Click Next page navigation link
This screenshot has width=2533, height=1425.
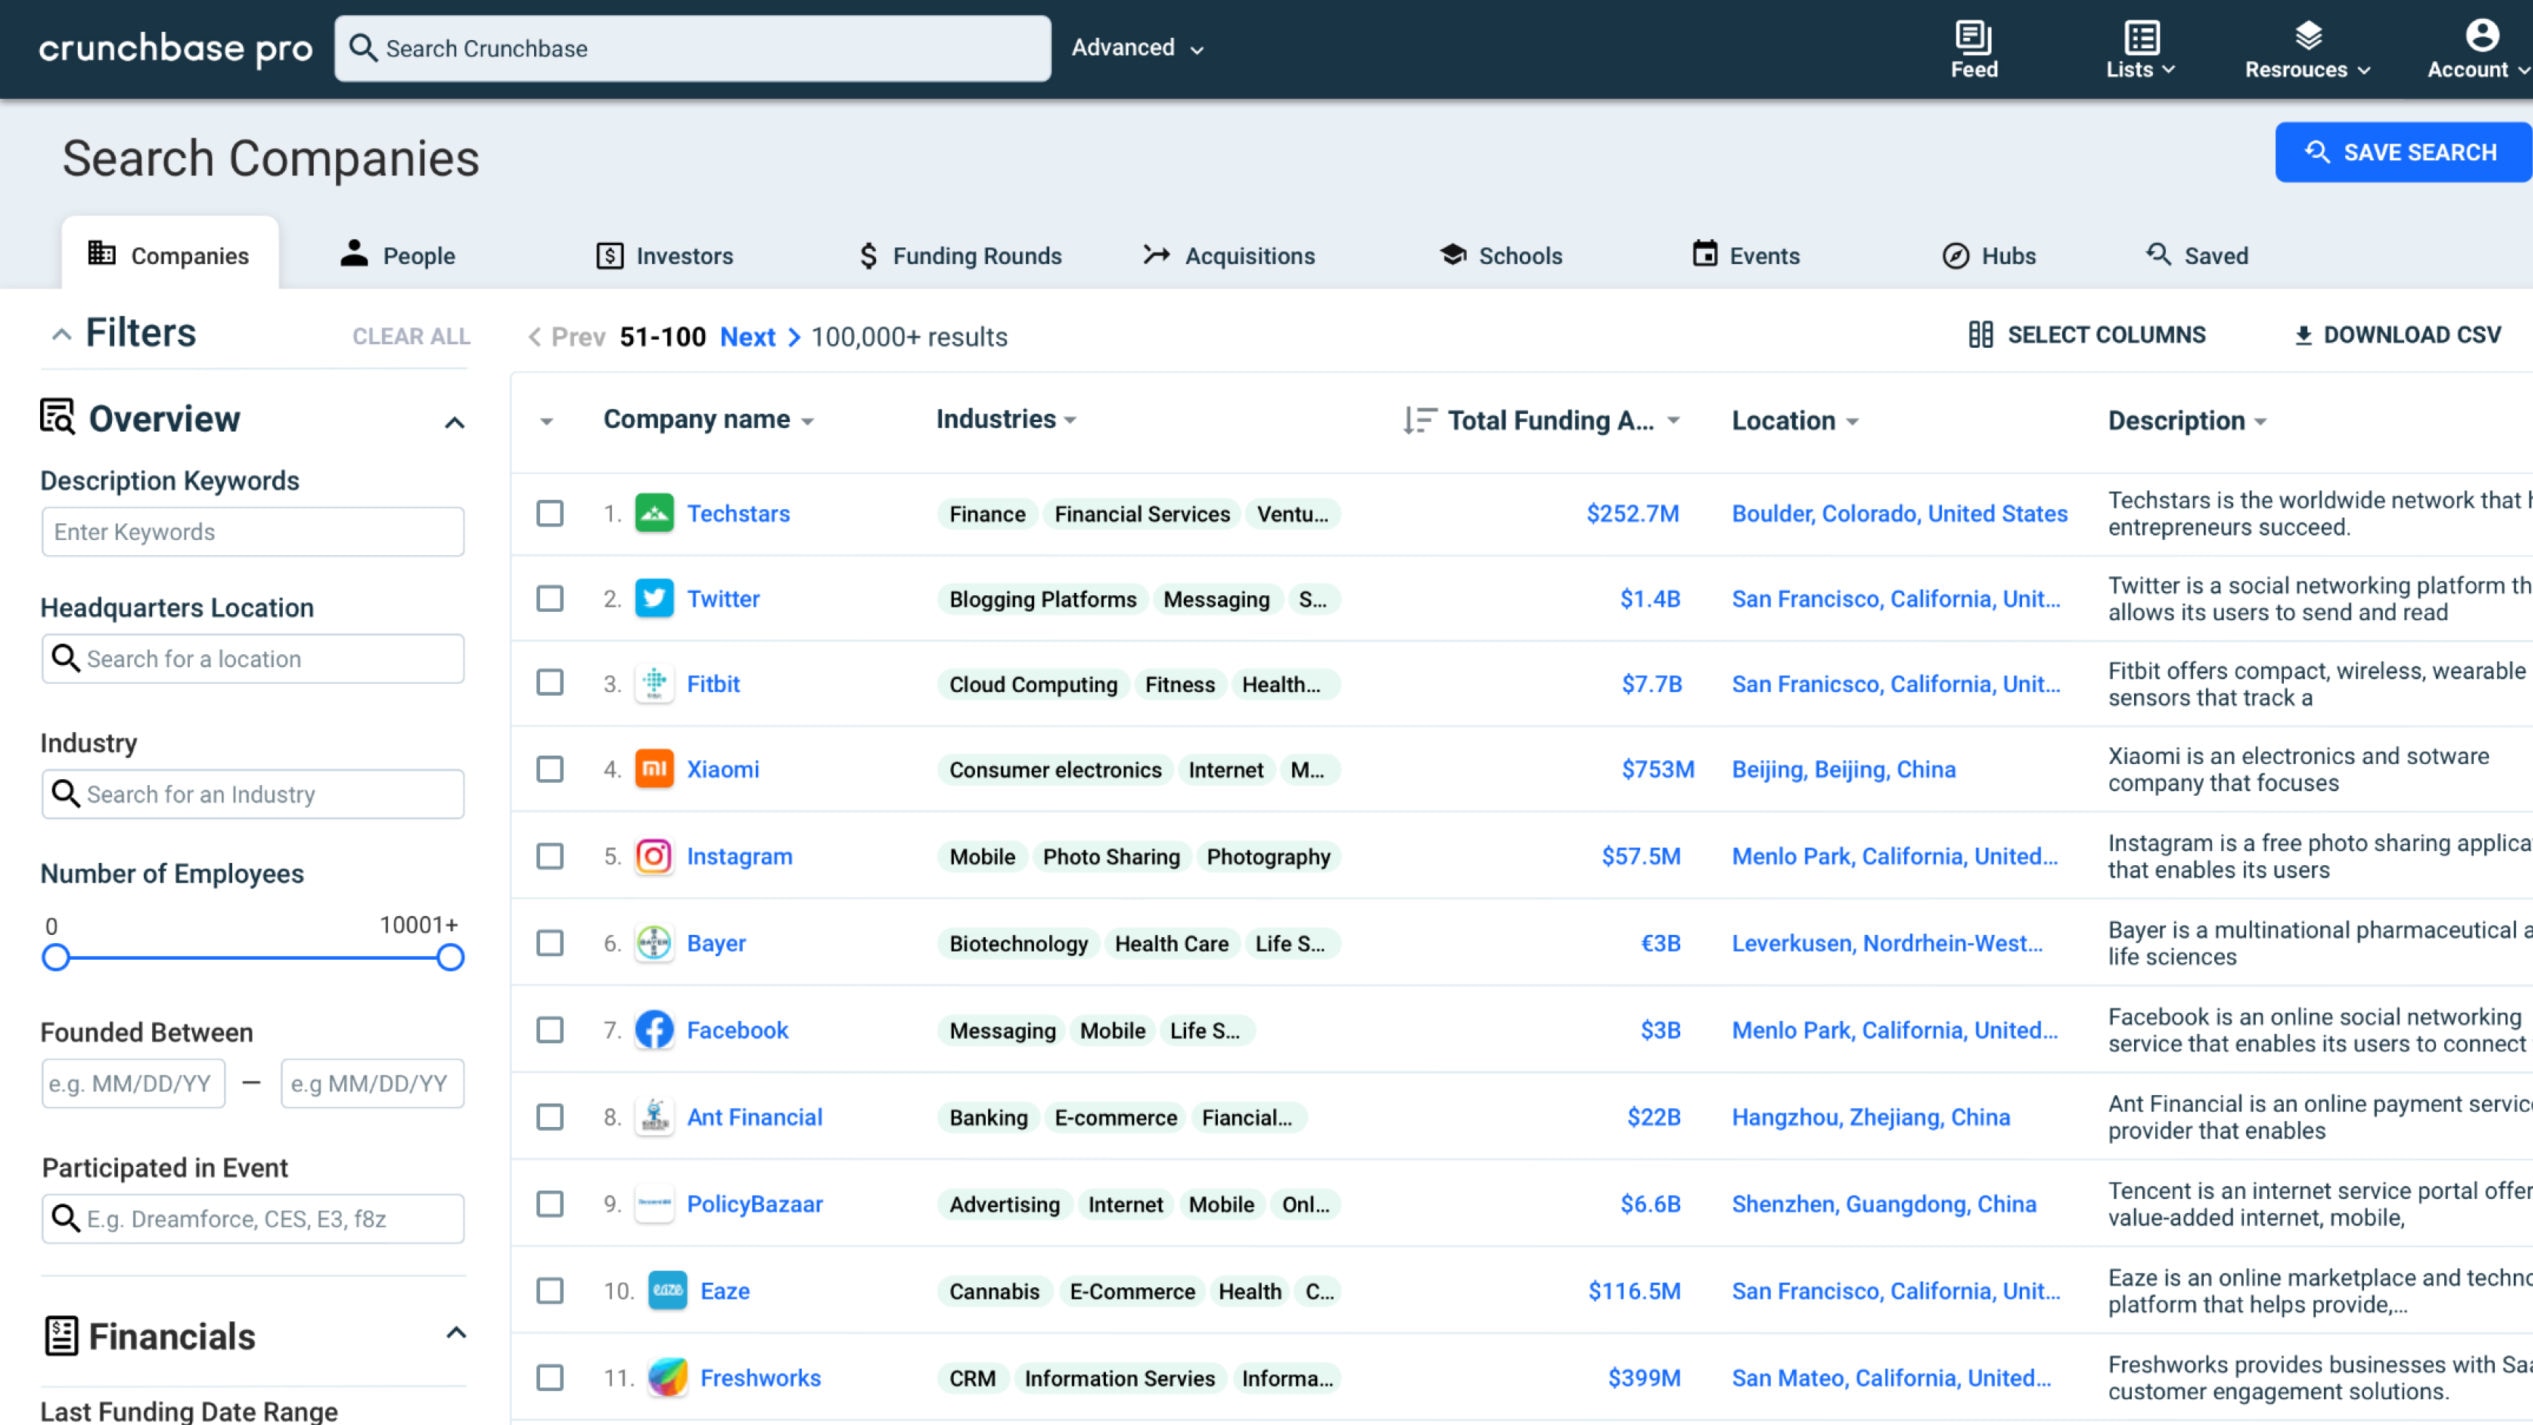[x=748, y=336]
